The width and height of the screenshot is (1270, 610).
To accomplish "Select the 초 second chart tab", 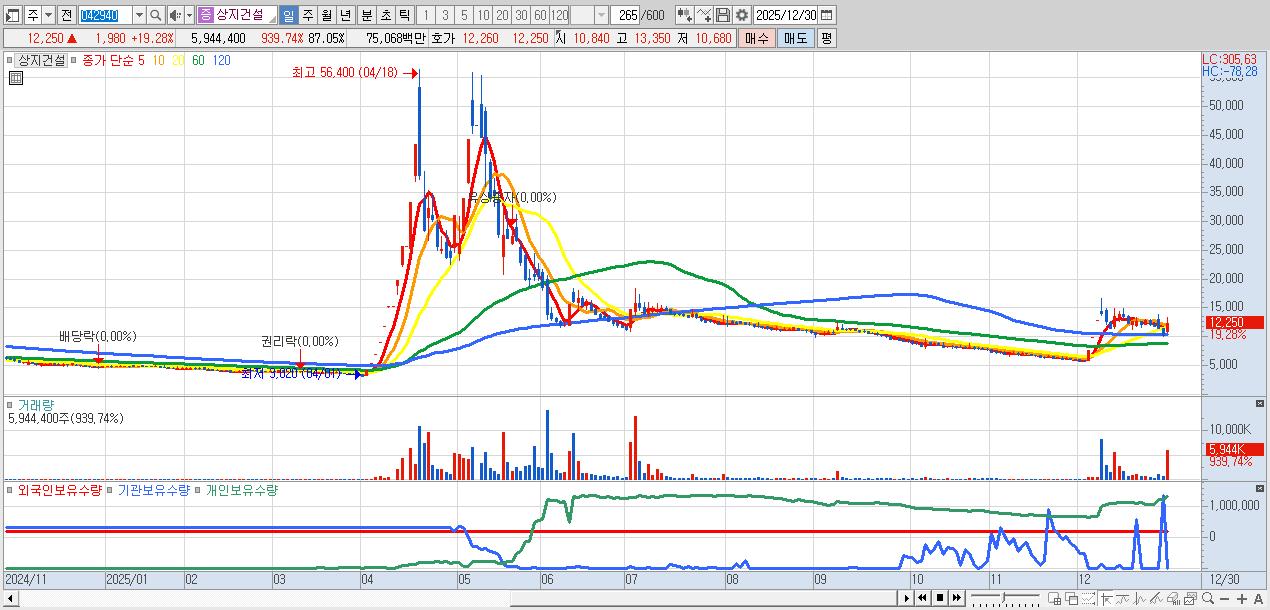I will (386, 15).
